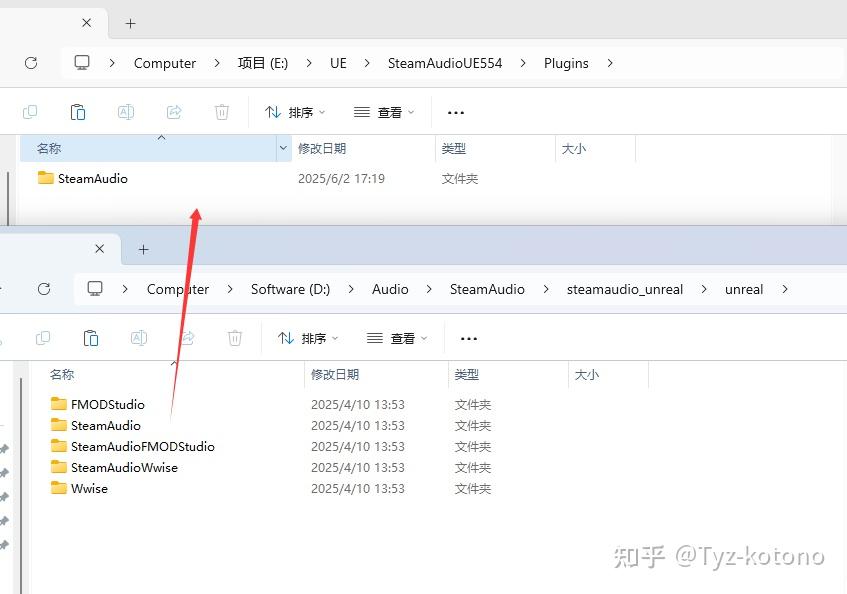Click the steamaudio_unreal breadcrumb in the bottom window
The width and height of the screenshot is (847, 594).
point(625,289)
